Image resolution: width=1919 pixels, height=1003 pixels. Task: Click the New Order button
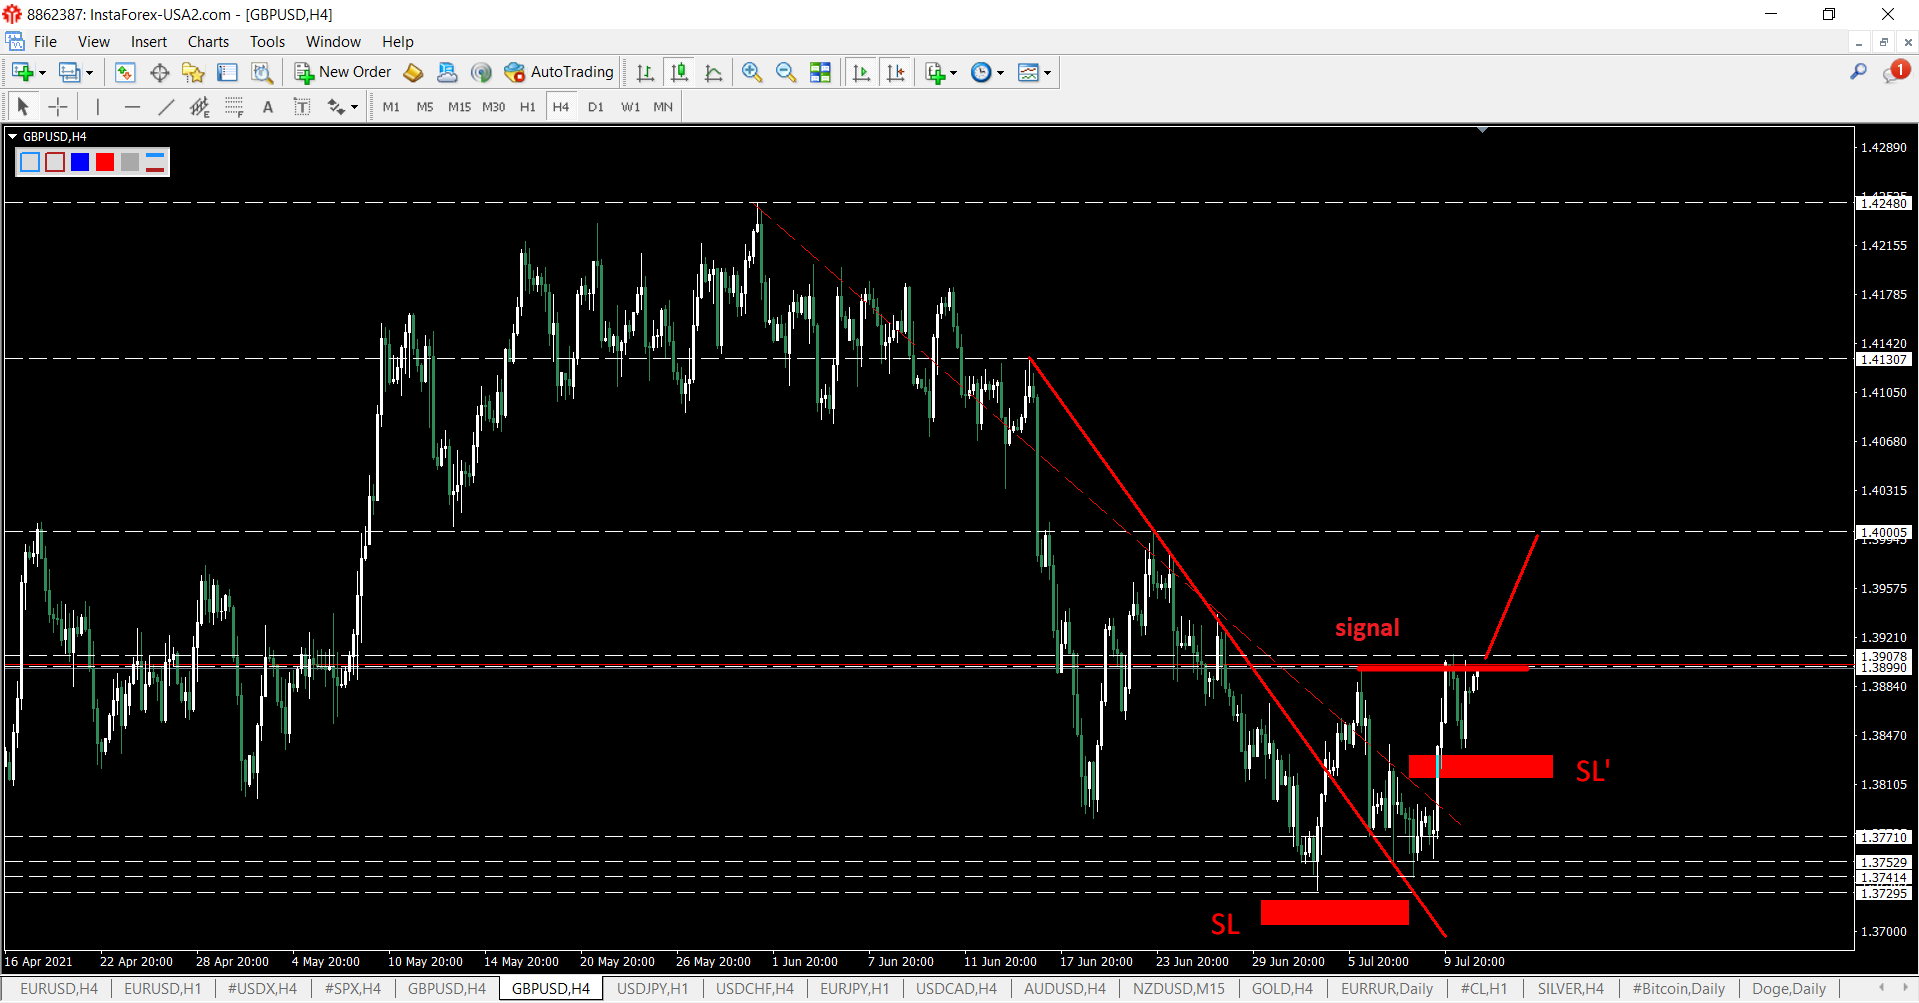tap(343, 72)
